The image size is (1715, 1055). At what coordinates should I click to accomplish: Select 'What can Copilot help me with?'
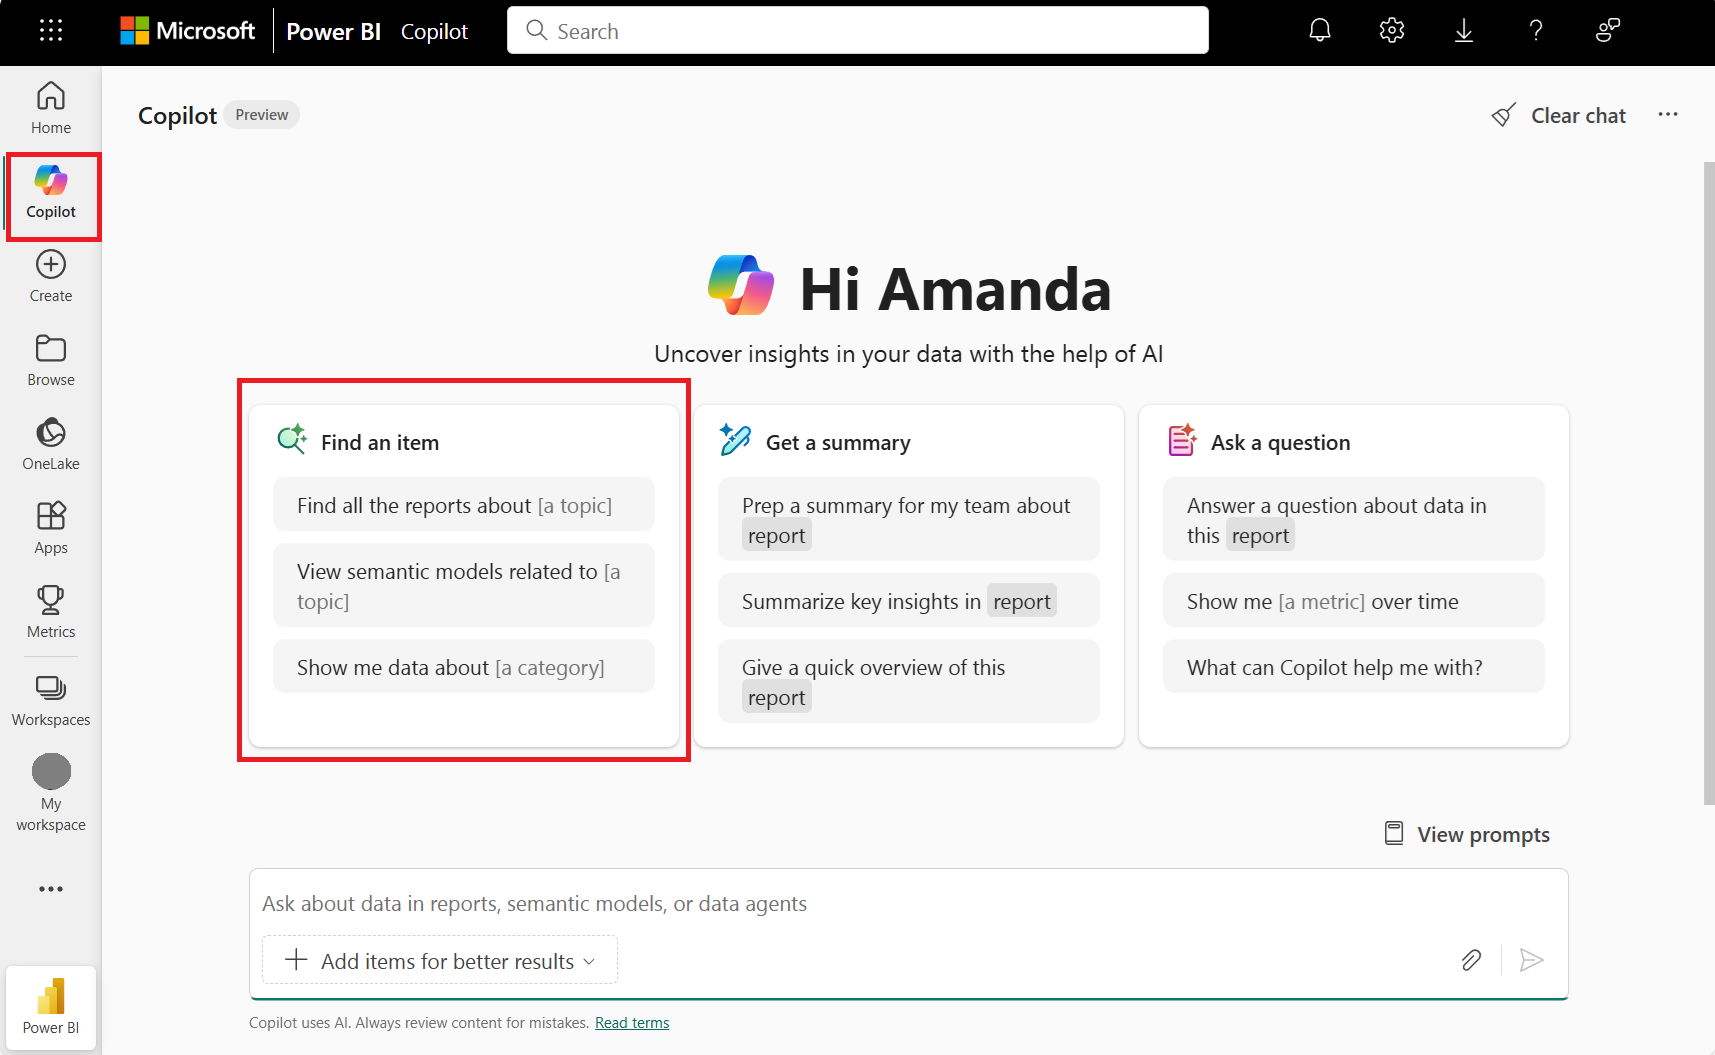[1354, 668]
